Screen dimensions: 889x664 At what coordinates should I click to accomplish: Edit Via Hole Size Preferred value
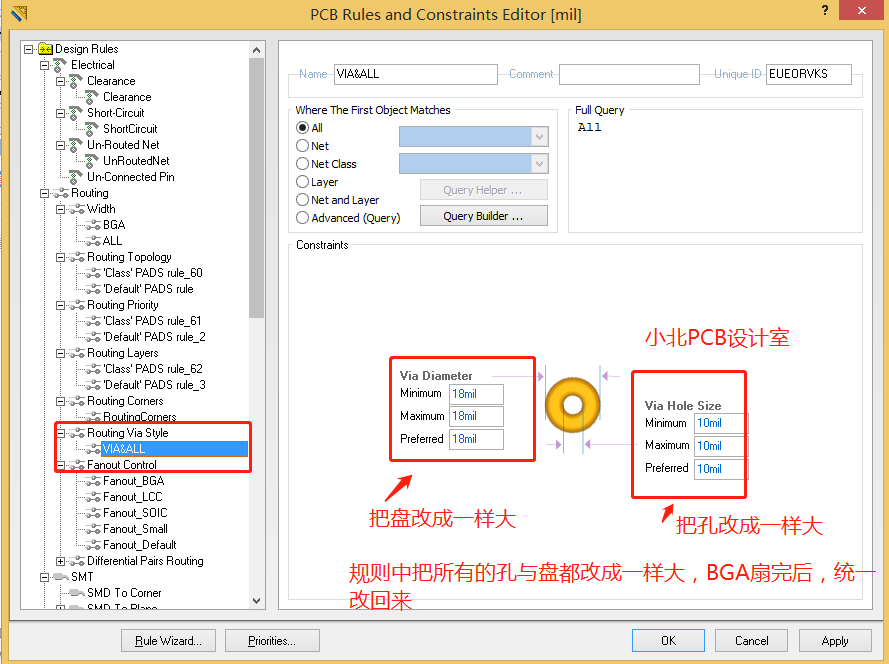click(x=721, y=469)
